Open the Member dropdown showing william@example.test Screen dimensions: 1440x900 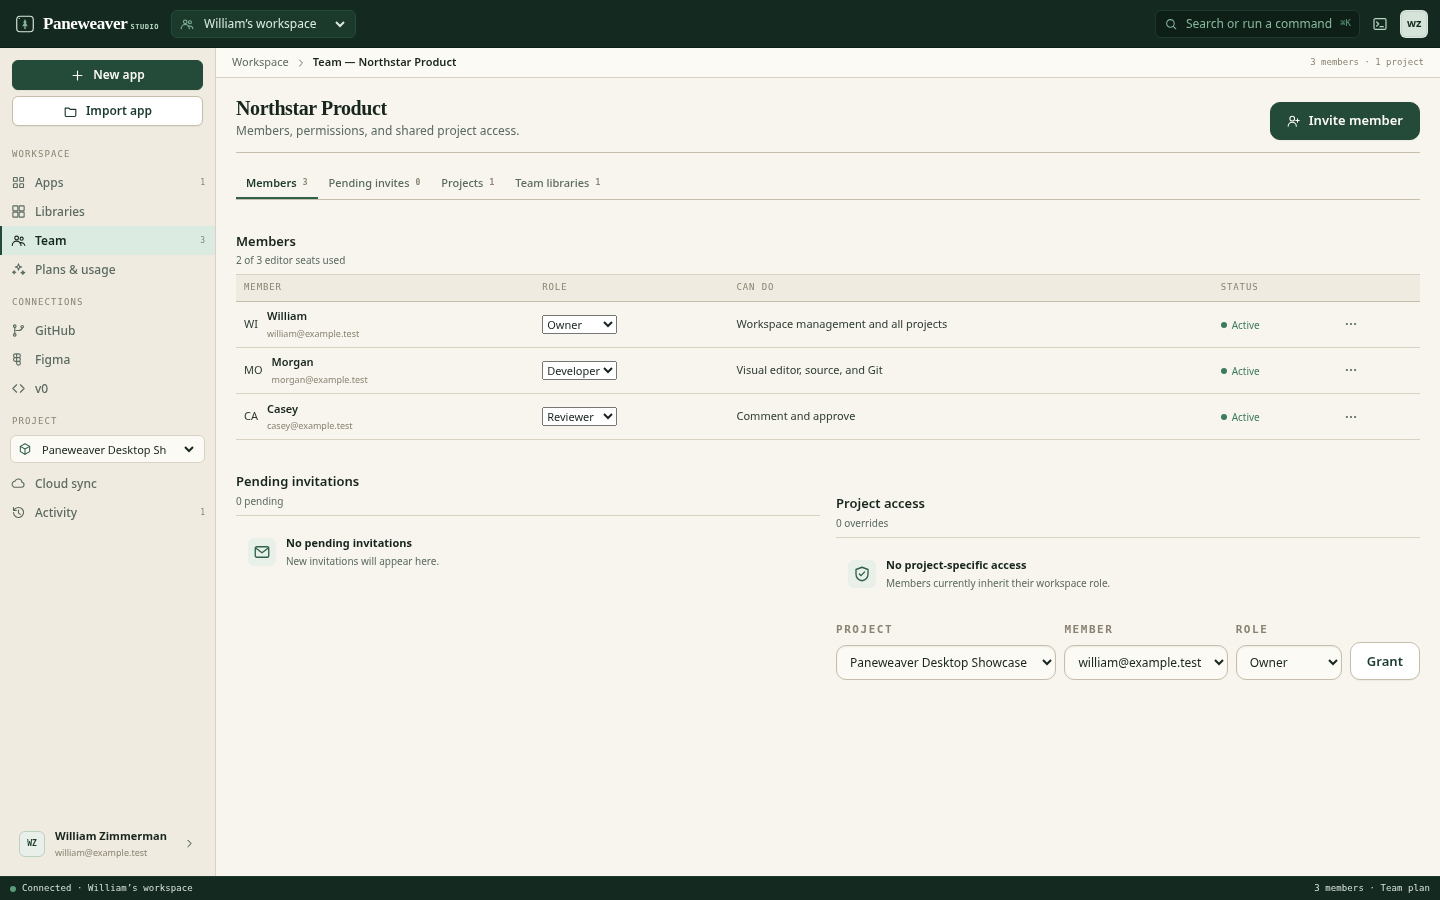coord(1146,662)
